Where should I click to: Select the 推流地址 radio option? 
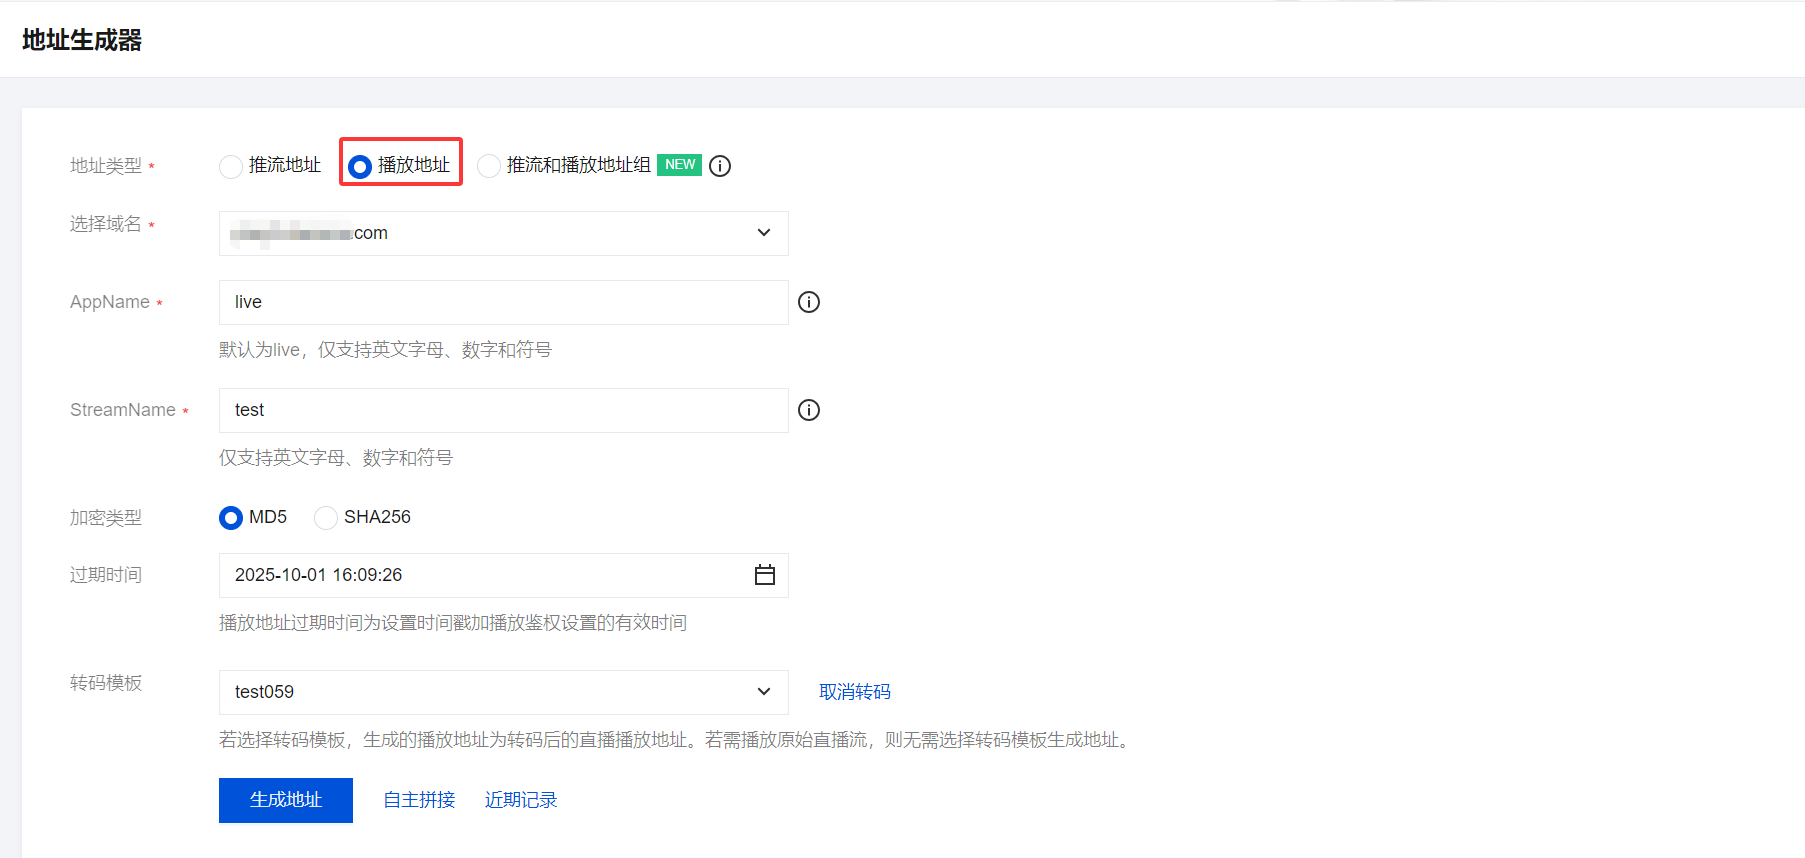tap(231, 166)
